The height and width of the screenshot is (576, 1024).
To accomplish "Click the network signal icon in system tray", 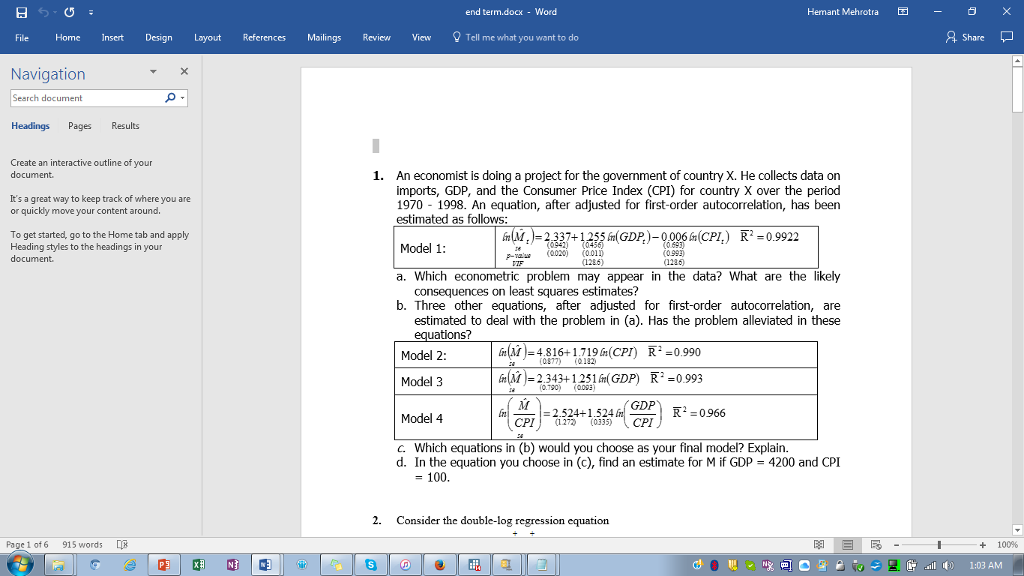I will (930, 566).
